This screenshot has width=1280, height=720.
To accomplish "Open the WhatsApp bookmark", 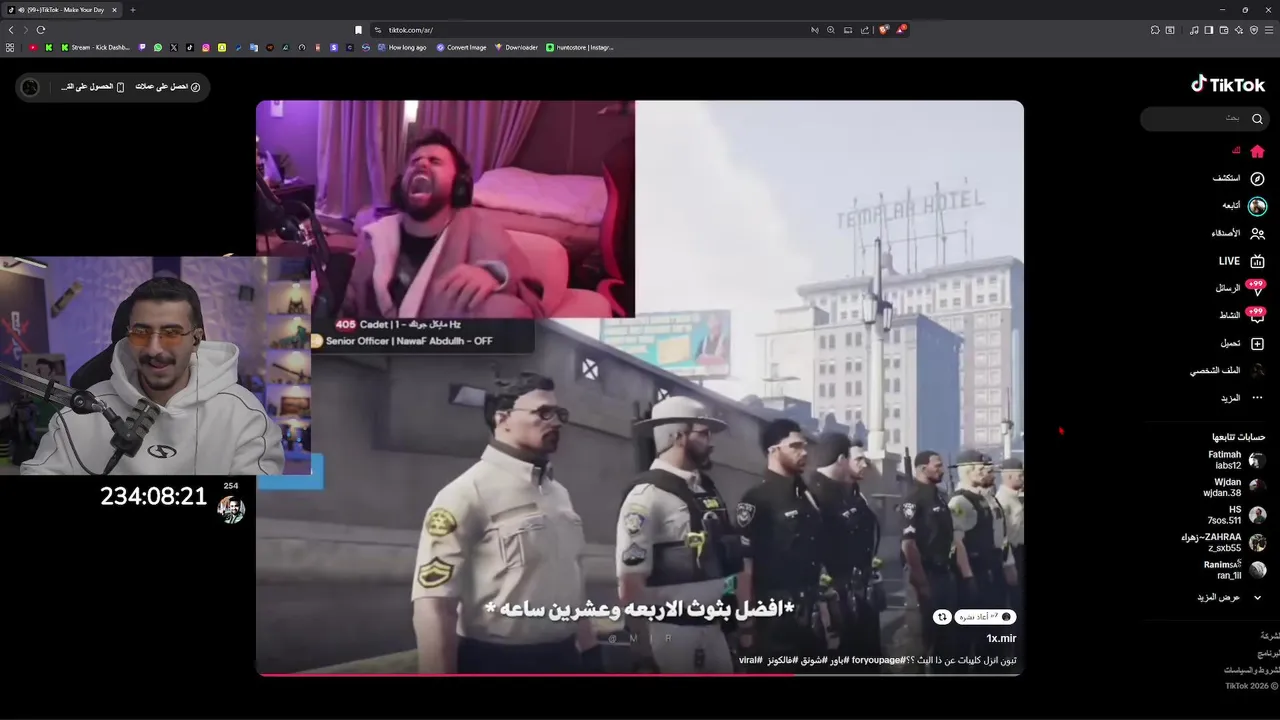I will (x=157, y=47).
